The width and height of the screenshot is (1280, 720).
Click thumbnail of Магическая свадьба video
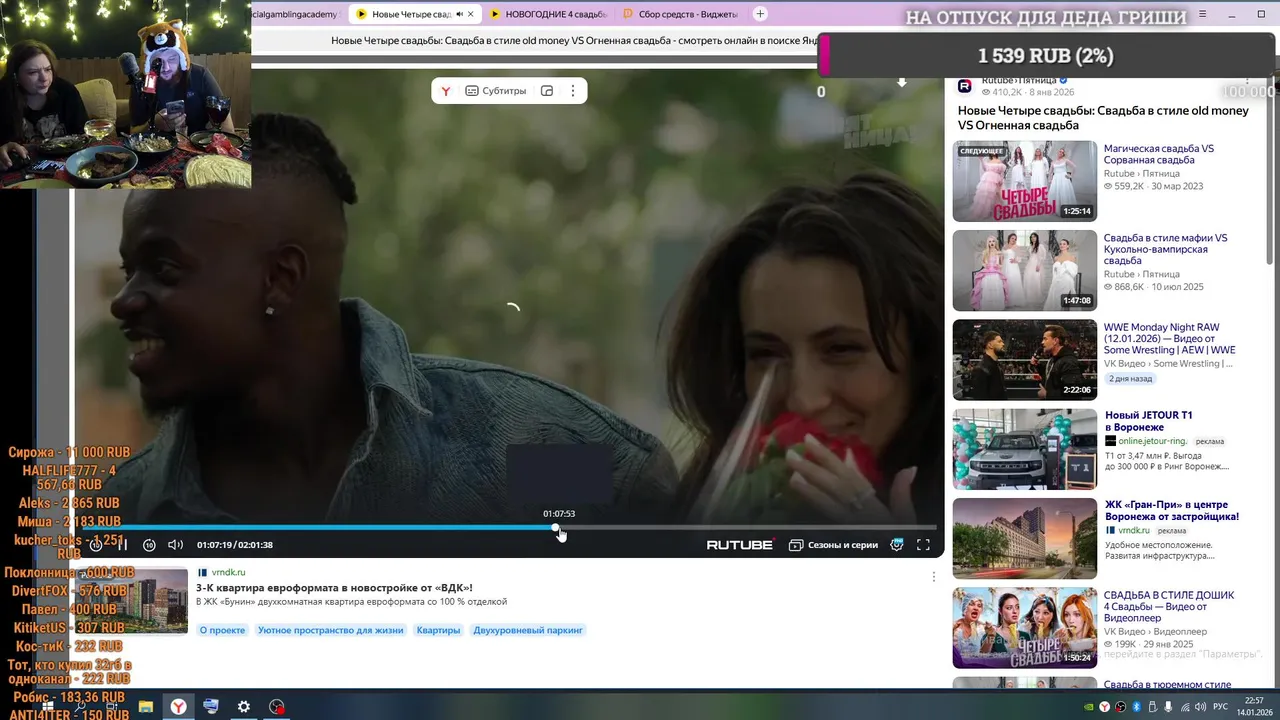[x=1025, y=181]
